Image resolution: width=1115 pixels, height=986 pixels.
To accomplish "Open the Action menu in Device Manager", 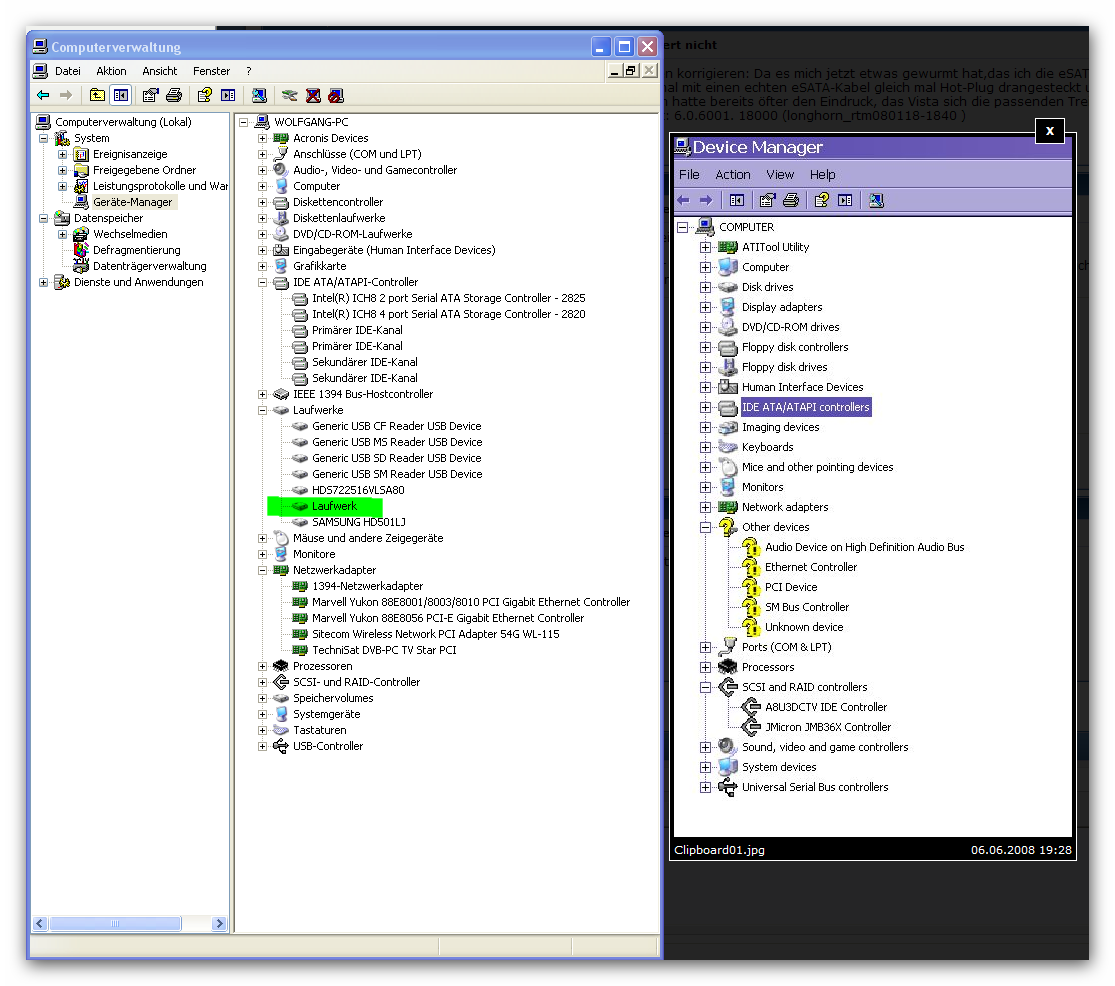I will (732, 174).
